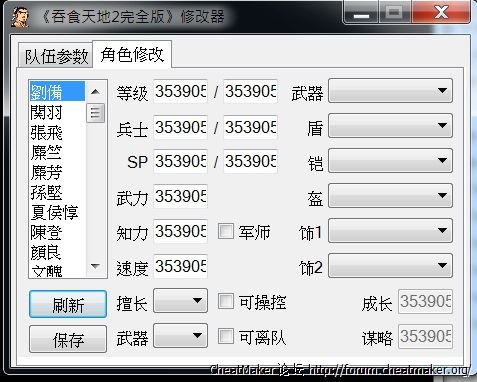The height and width of the screenshot is (382, 477).
Task: Open the 武器 equipment dropdown beside 等级
Action: tap(390, 91)
